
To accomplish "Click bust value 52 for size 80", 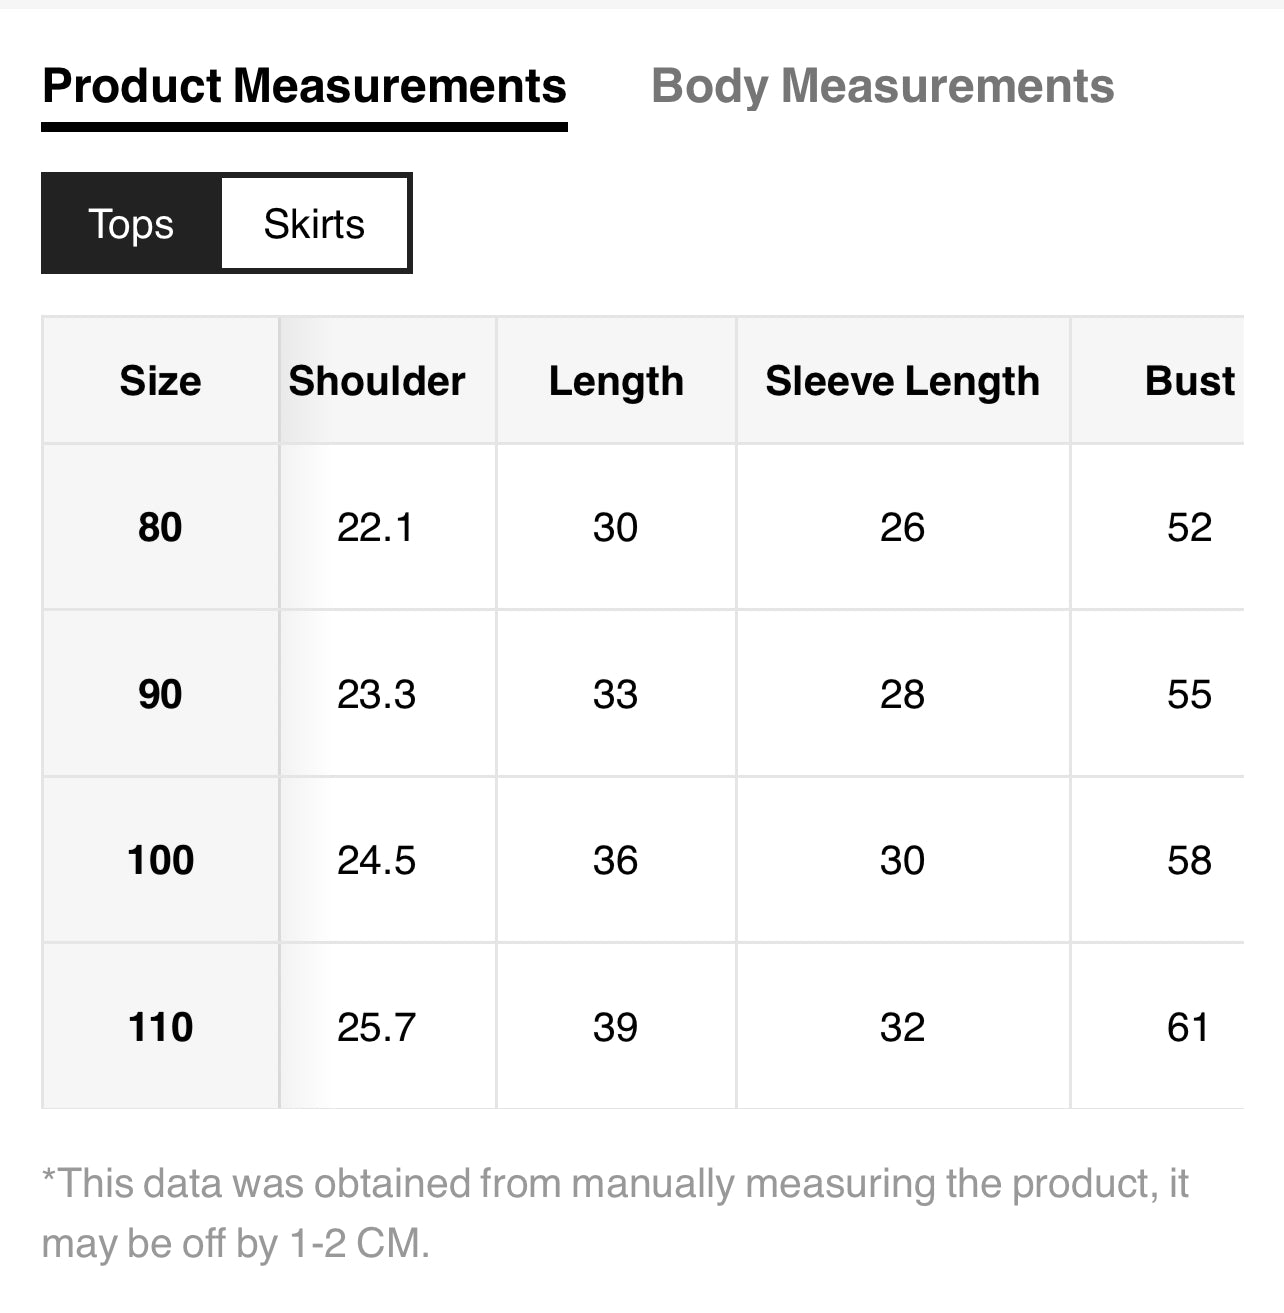I will [1189, 527].
